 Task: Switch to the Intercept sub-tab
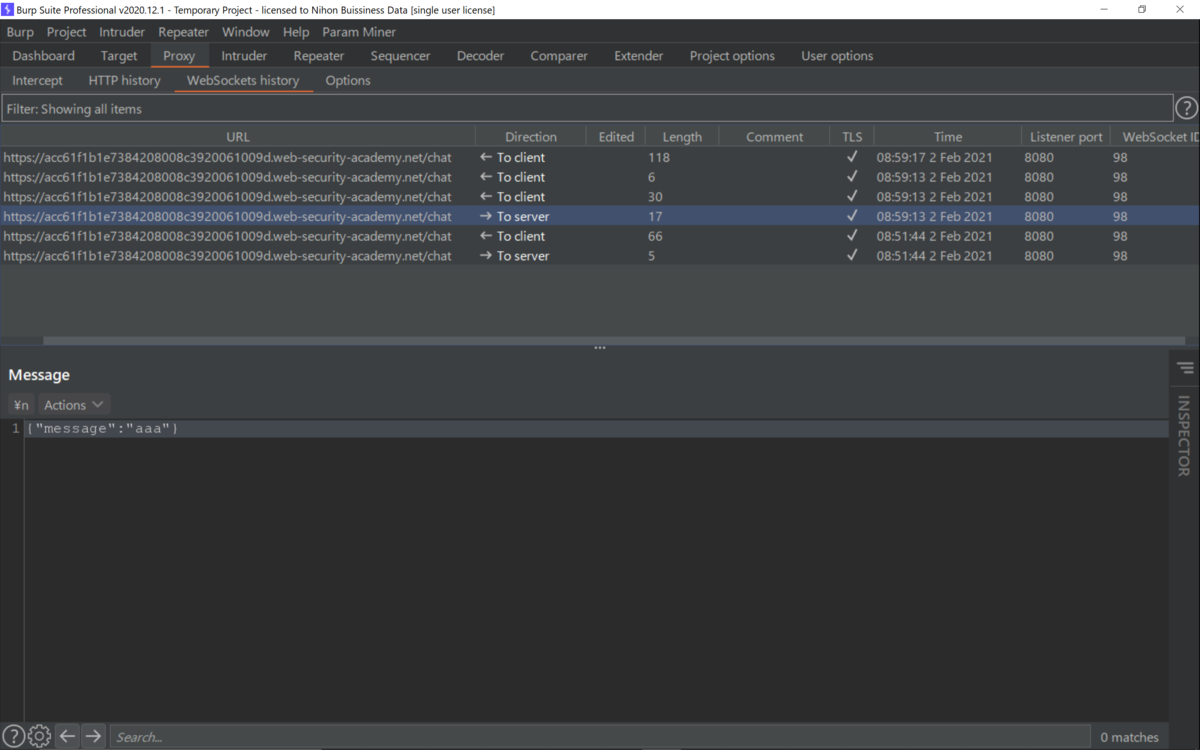point(37,80)
